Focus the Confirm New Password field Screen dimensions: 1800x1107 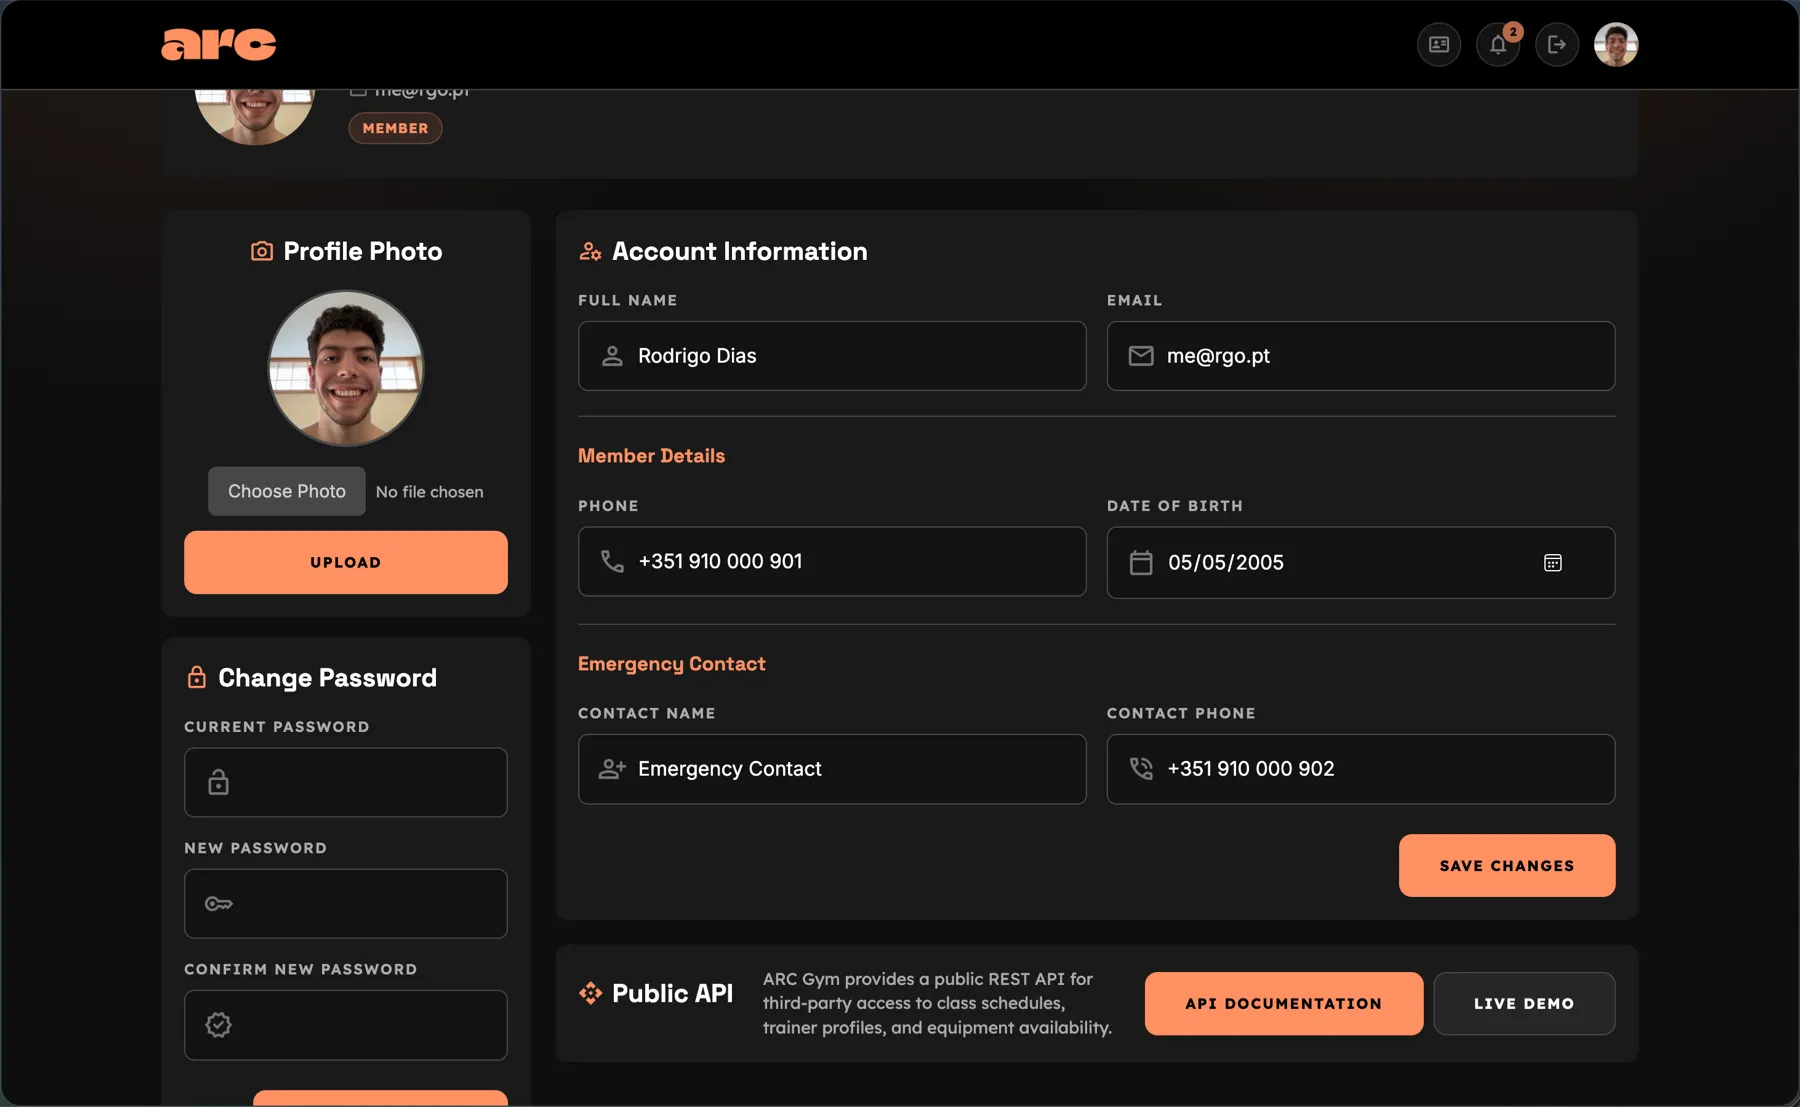(346, 1025)
